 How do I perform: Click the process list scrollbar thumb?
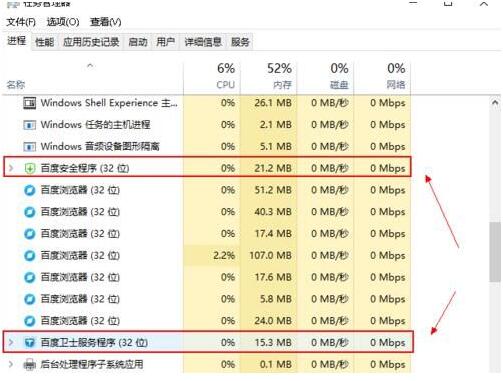point(495,252)
